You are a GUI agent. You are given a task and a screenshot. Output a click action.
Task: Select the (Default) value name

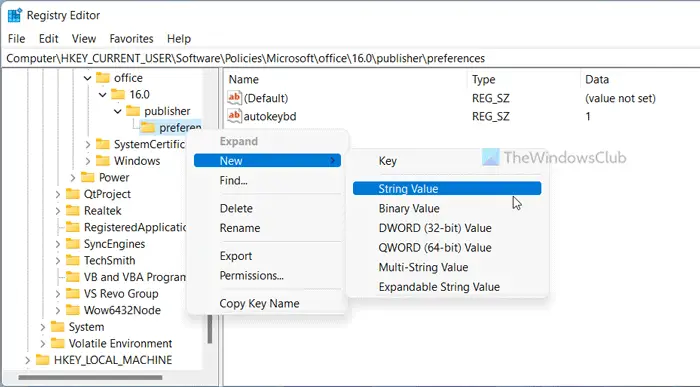pos(266,98)
